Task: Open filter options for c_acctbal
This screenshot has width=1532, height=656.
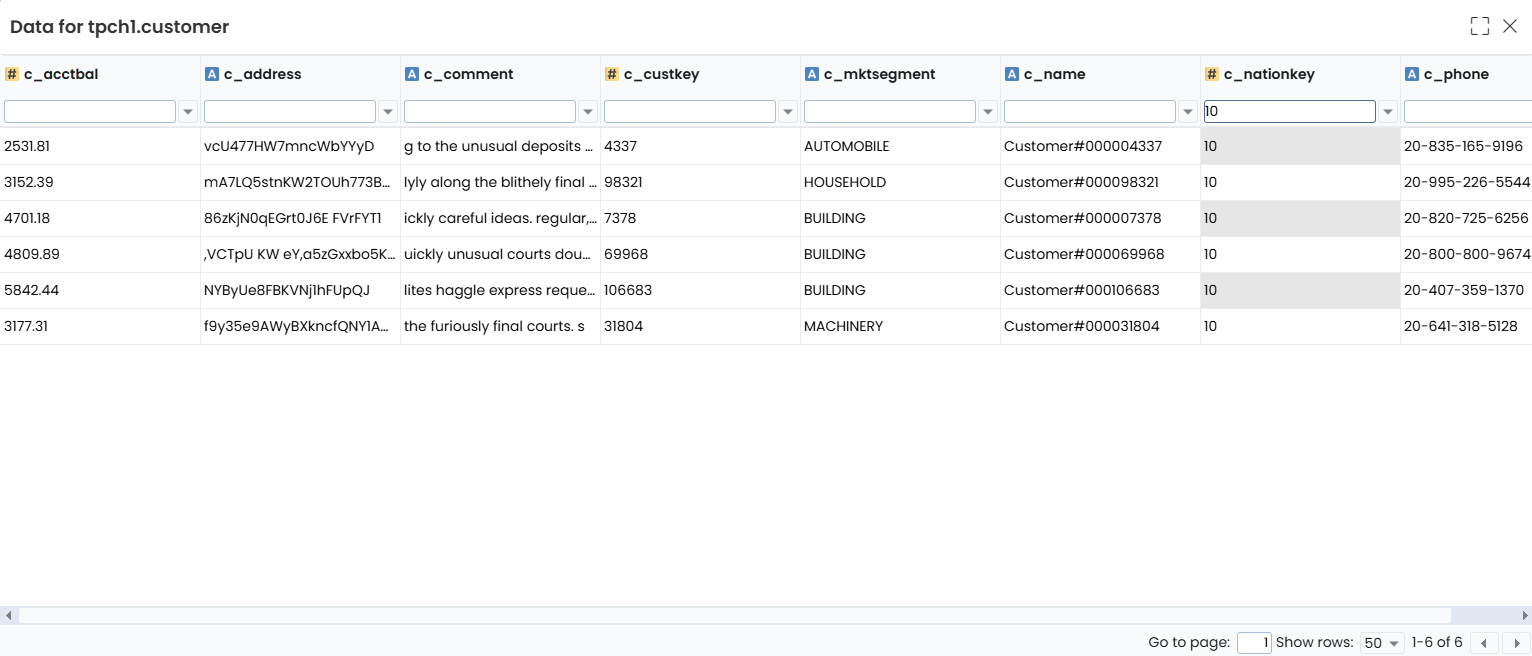Action: coord(188,112)
